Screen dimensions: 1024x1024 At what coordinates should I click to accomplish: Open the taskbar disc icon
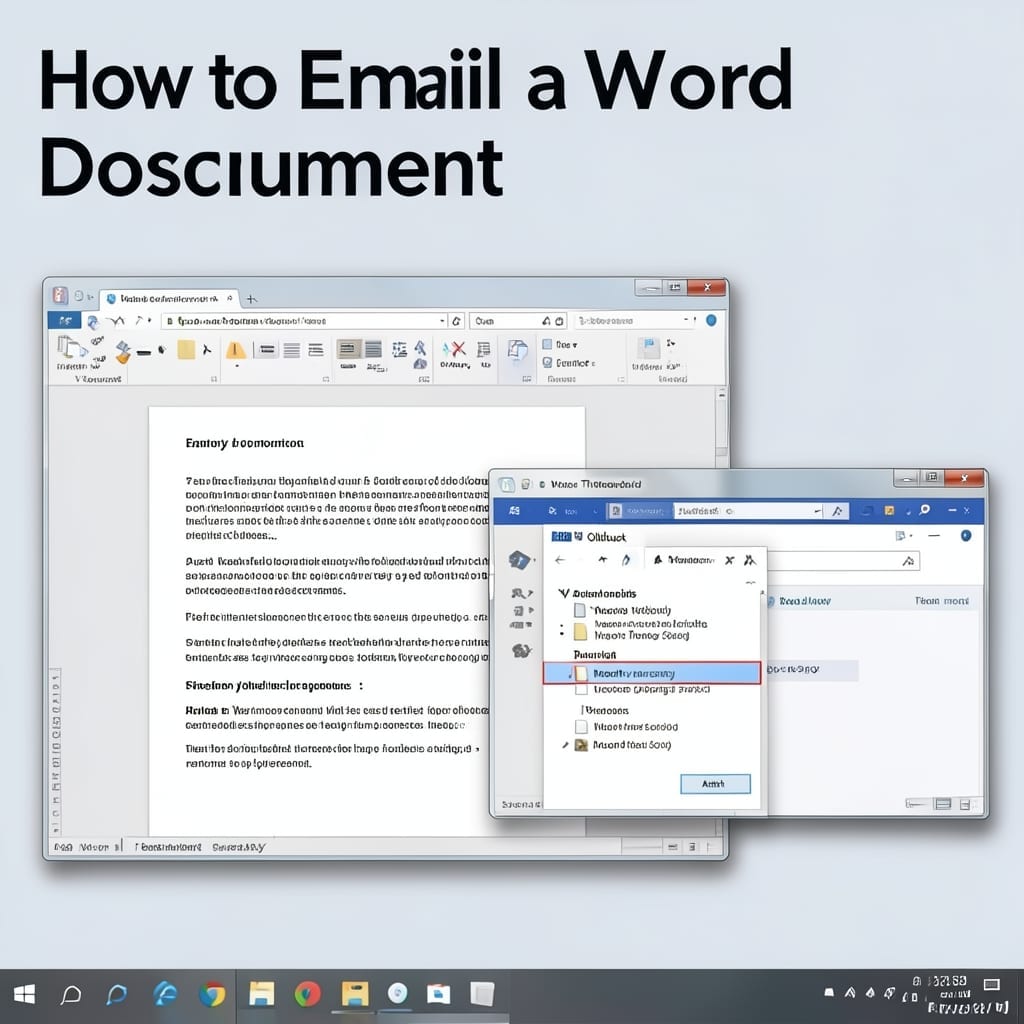point(397,994)
